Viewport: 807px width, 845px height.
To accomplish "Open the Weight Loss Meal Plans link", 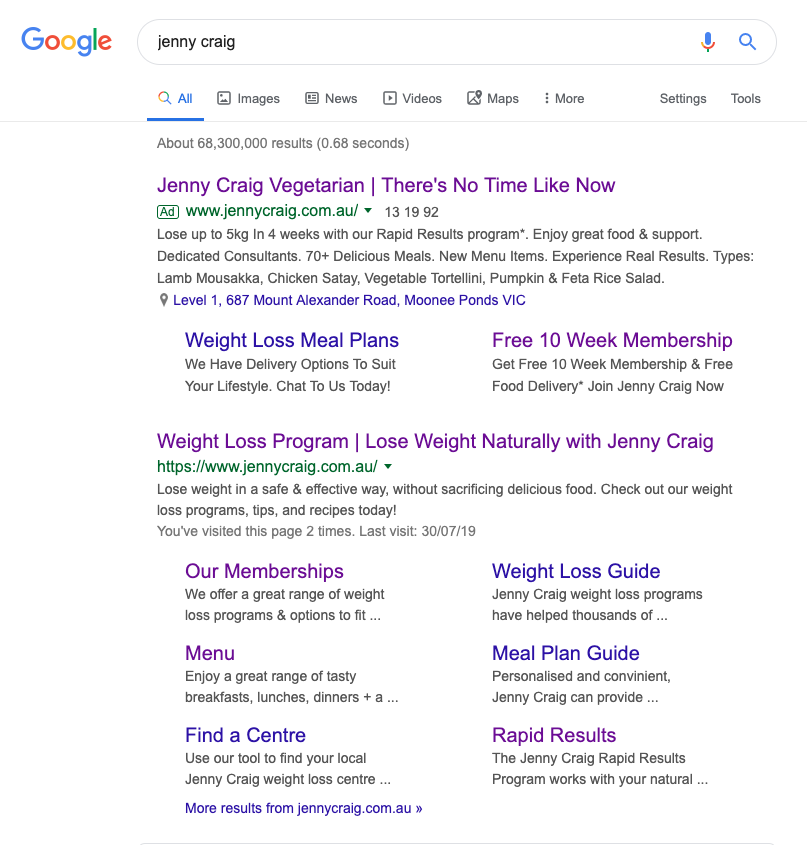I will tap(292, 340).
